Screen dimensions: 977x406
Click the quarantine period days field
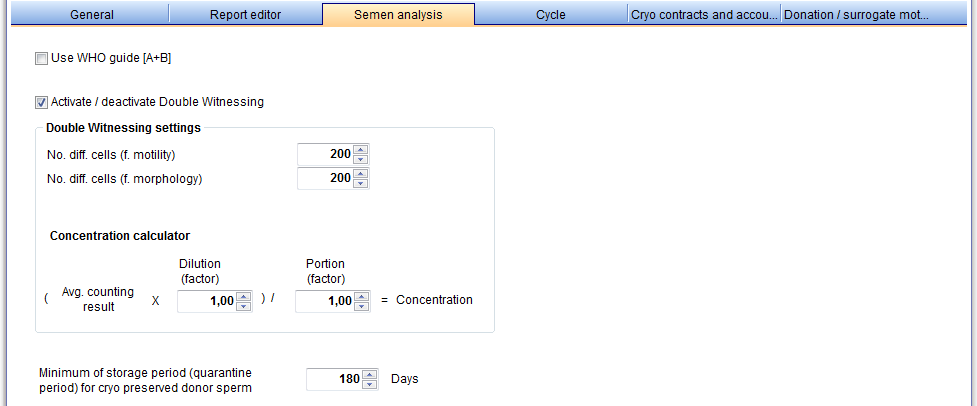[x=335, y=379]
